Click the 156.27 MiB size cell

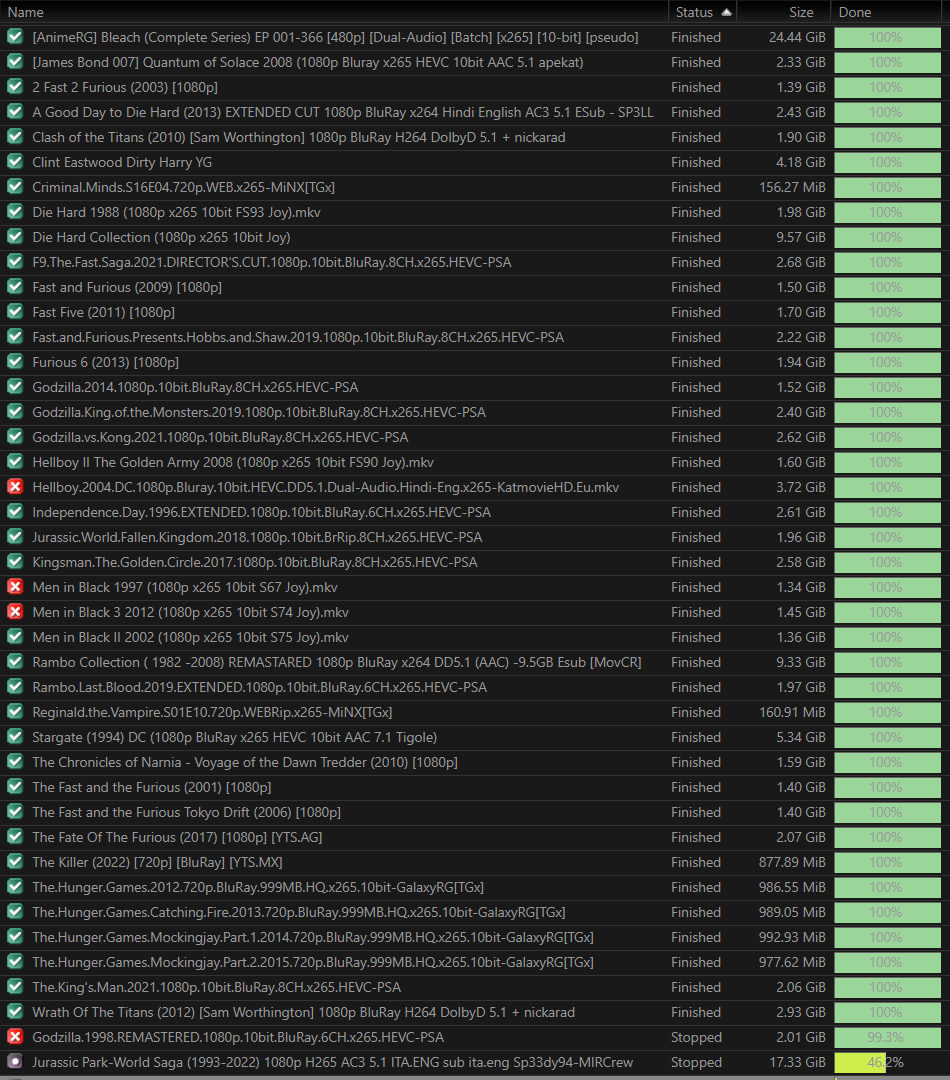[792, 187]
